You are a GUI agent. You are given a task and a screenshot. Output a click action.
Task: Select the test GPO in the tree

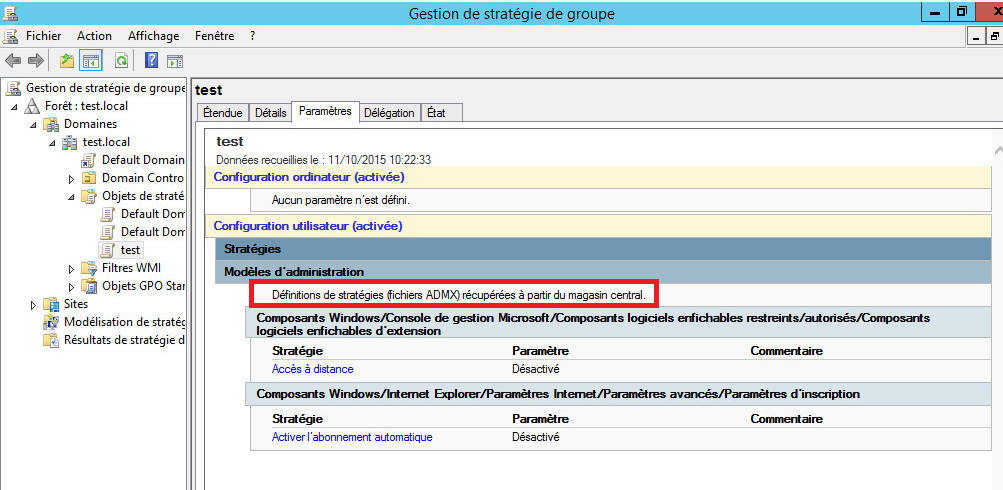tap(130, 250)
